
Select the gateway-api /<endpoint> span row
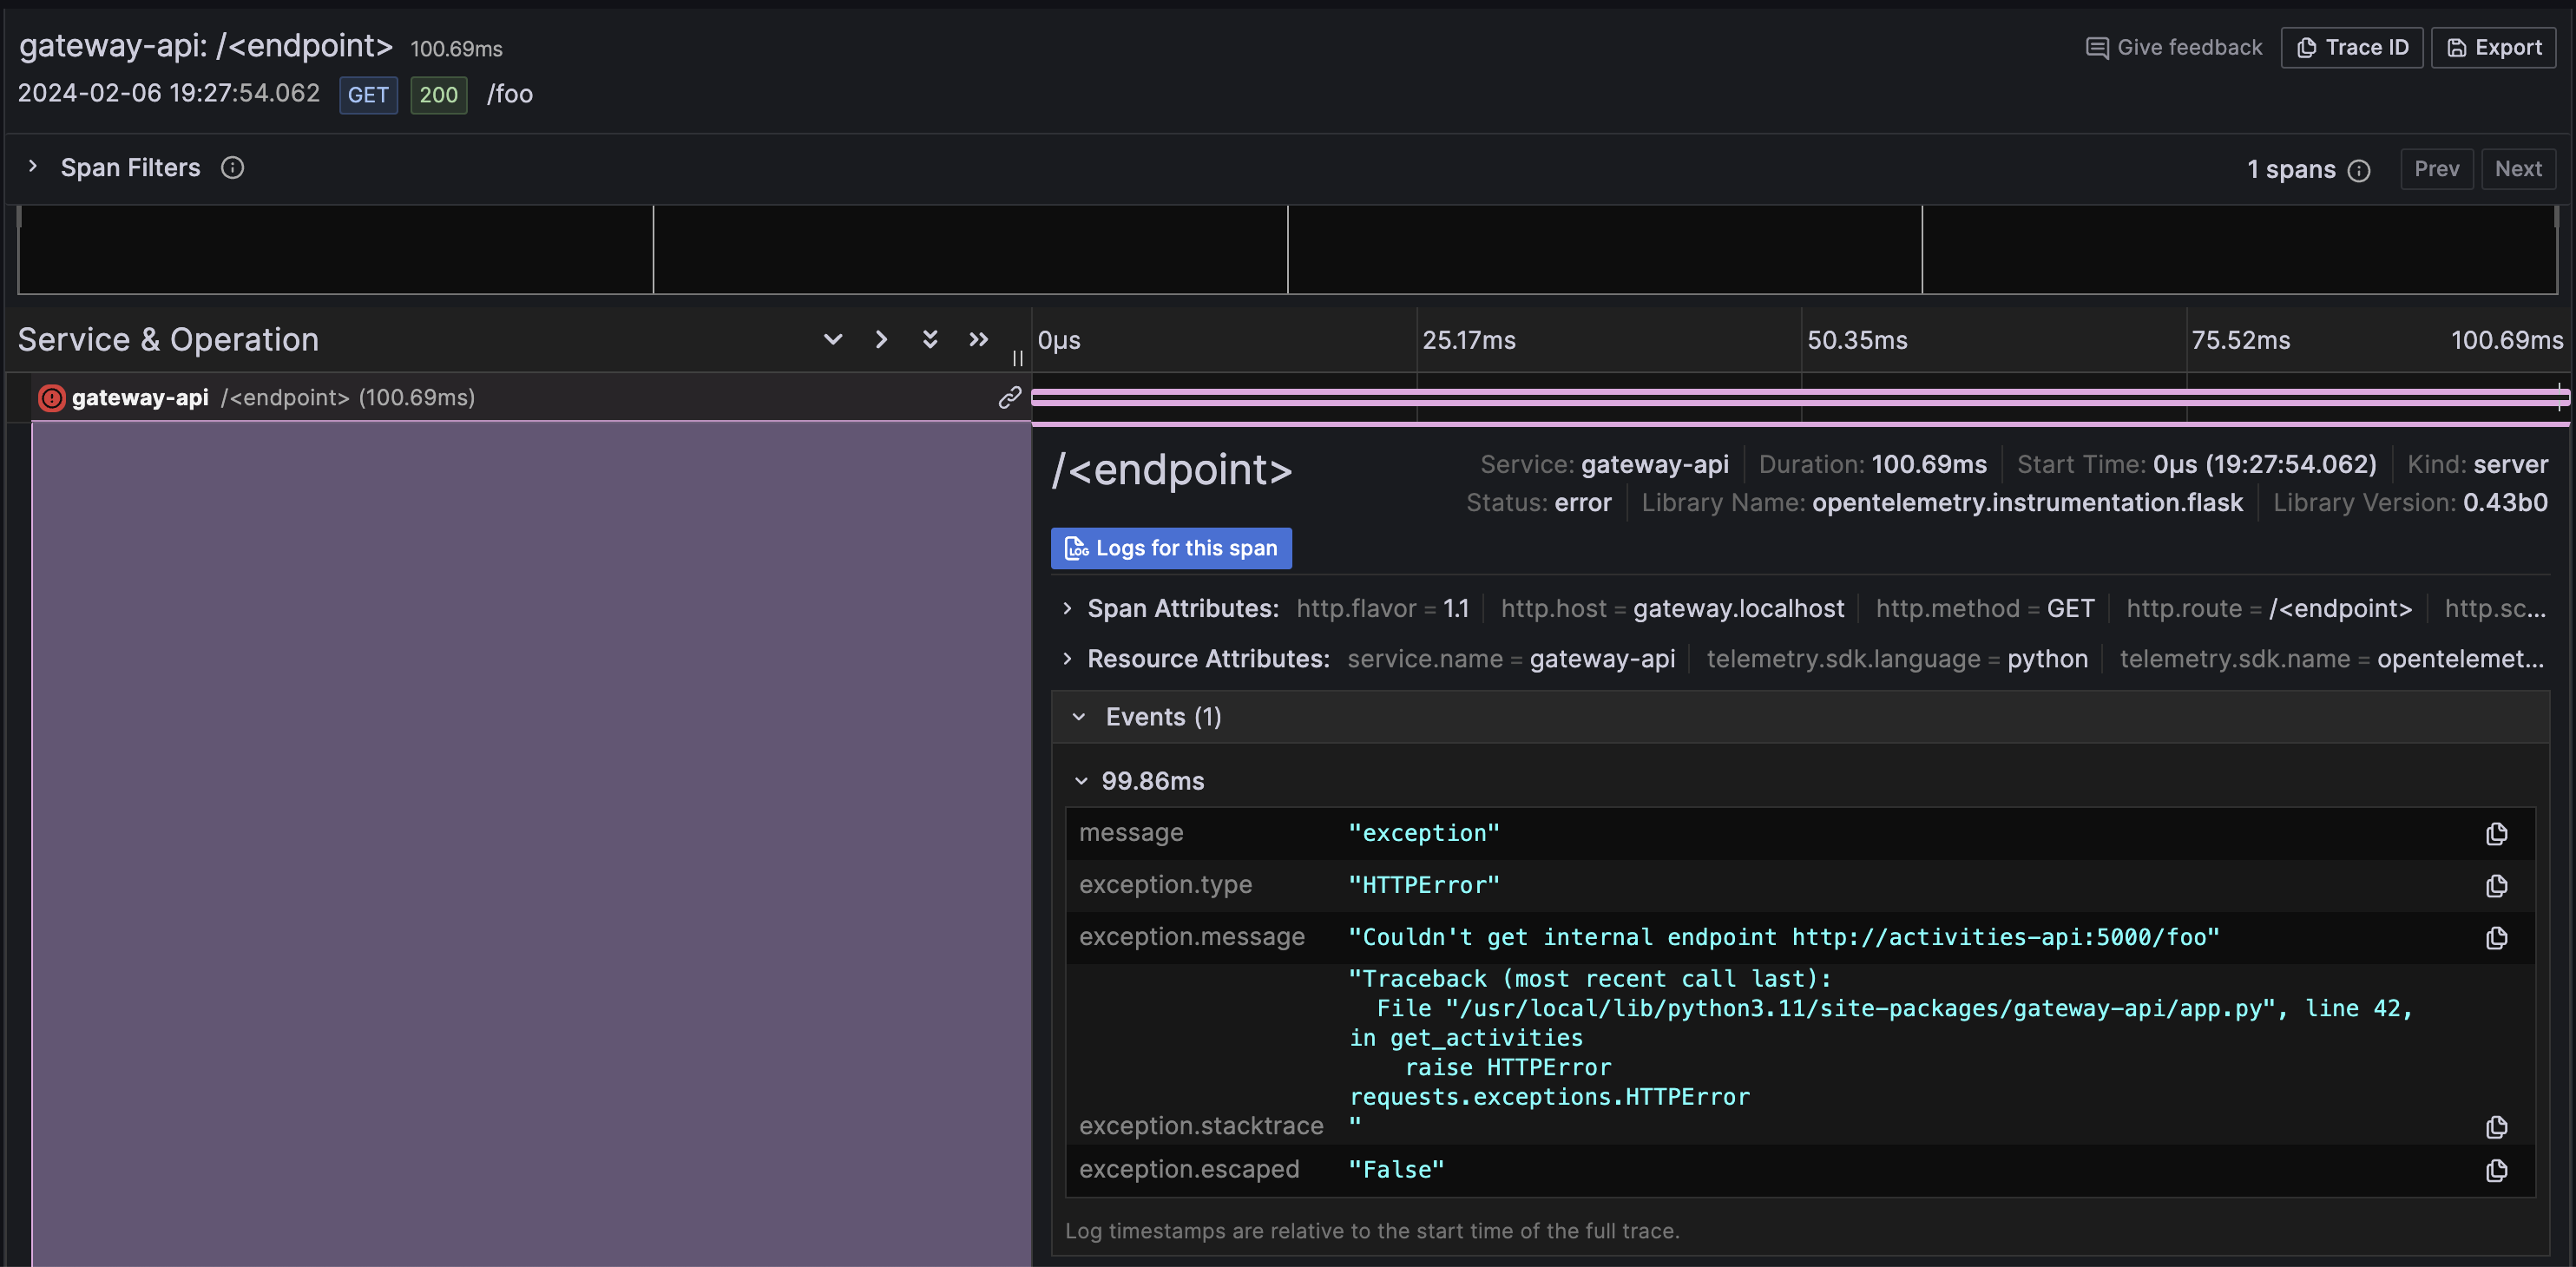[519, 397]
